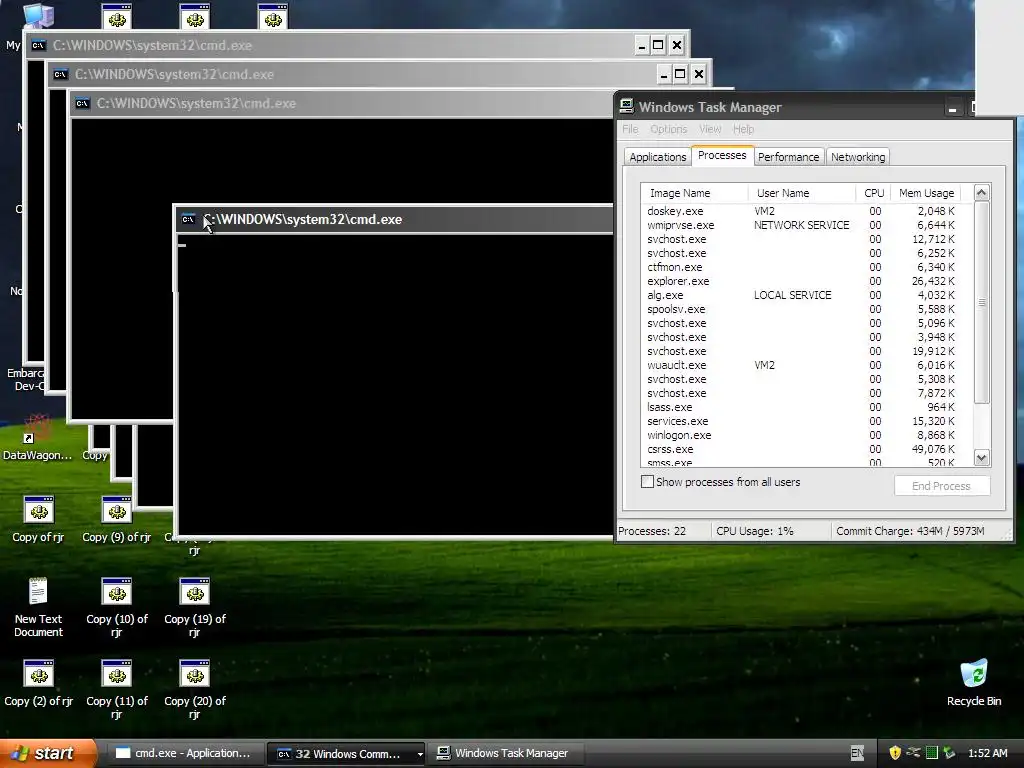Sort by the Image Name column header
1024x768 pixels.
(x=694, y=193)
